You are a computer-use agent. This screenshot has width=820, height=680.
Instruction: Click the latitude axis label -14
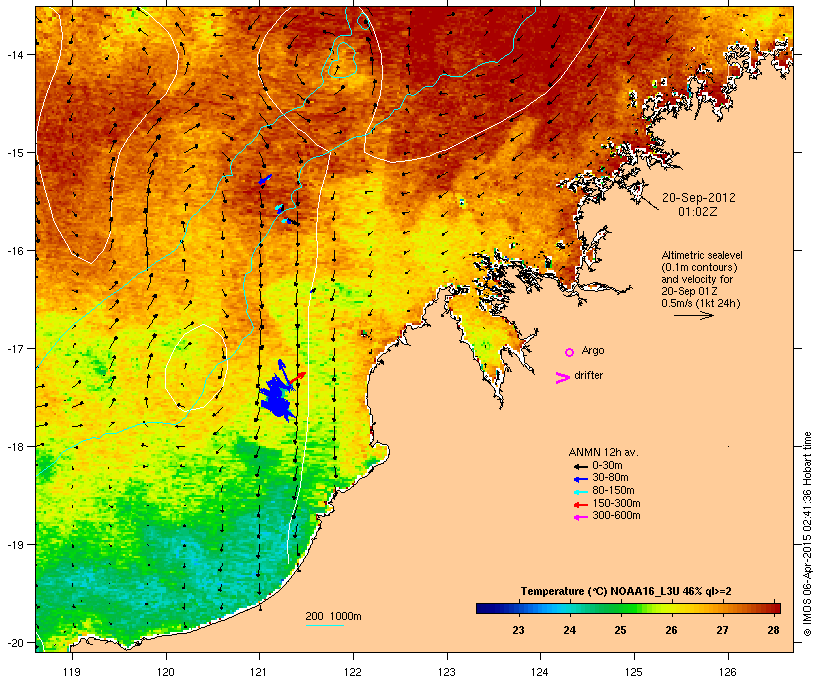pos(14,54)
